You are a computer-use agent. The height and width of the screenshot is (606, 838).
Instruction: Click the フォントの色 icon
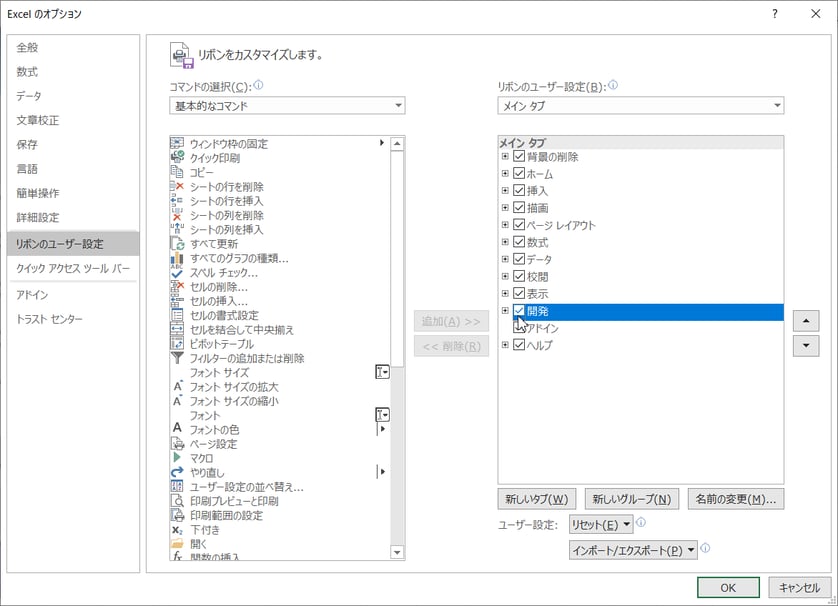pyautogui.click(x=177, y=428)
